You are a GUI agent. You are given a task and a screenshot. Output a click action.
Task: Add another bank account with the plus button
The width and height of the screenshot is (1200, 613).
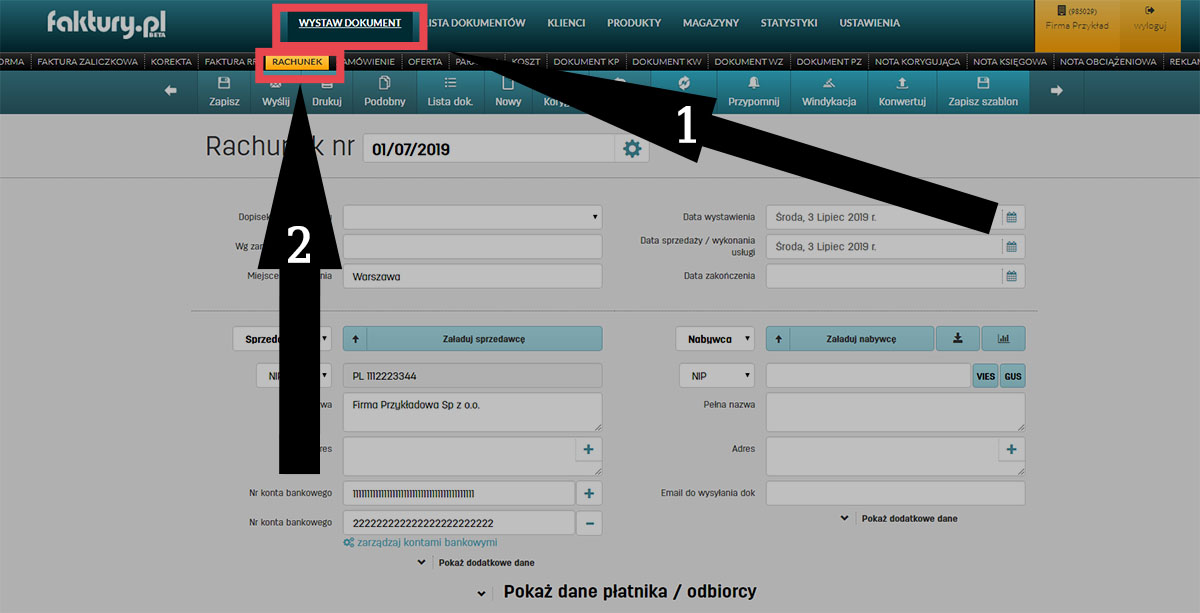(x=589, y=492)
